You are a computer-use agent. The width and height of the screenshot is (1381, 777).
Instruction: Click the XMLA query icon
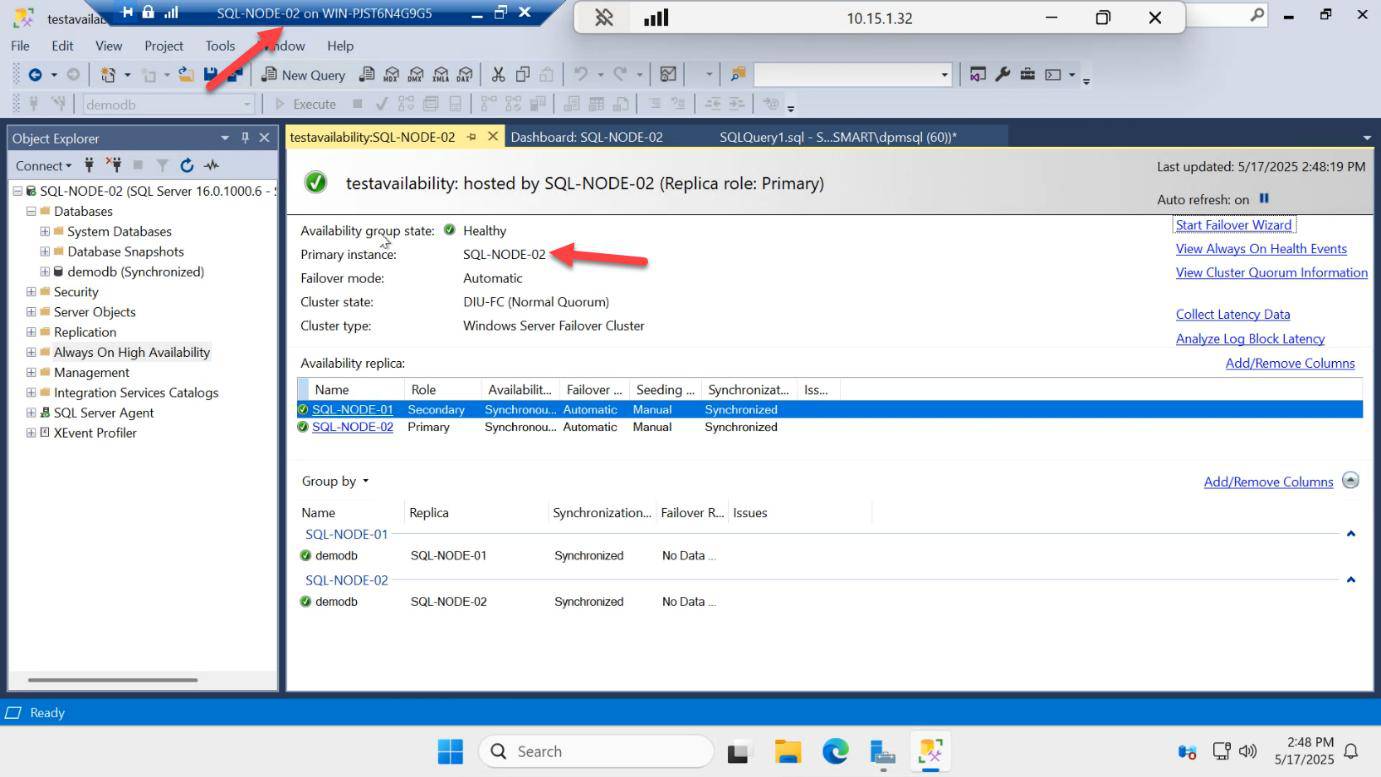click(439, 75)
